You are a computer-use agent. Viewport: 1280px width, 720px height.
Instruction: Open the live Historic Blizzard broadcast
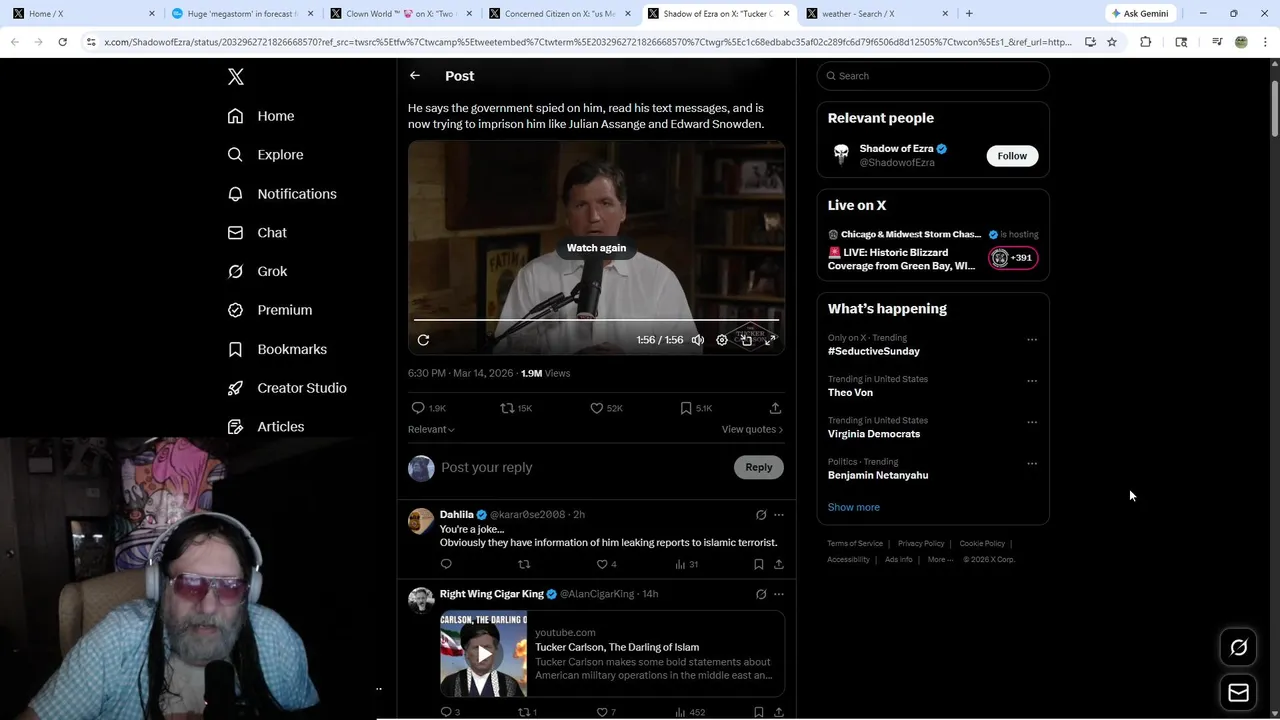tap(933, 251)
